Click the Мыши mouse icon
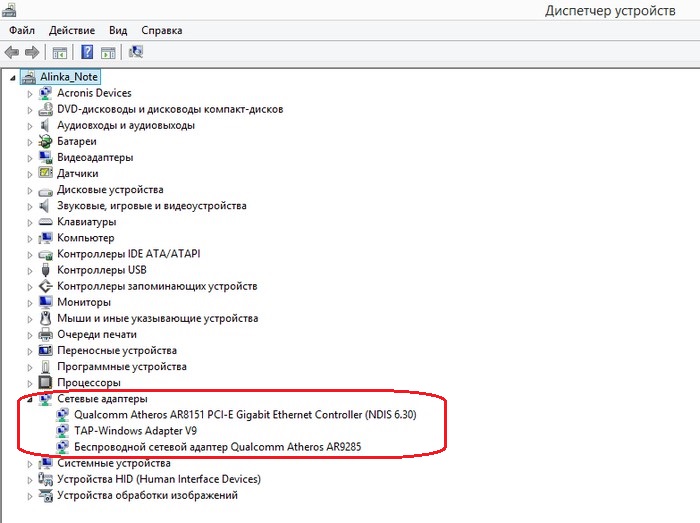Image resolution: width=700 pixels, height=523 pixels. coord(45,318)
